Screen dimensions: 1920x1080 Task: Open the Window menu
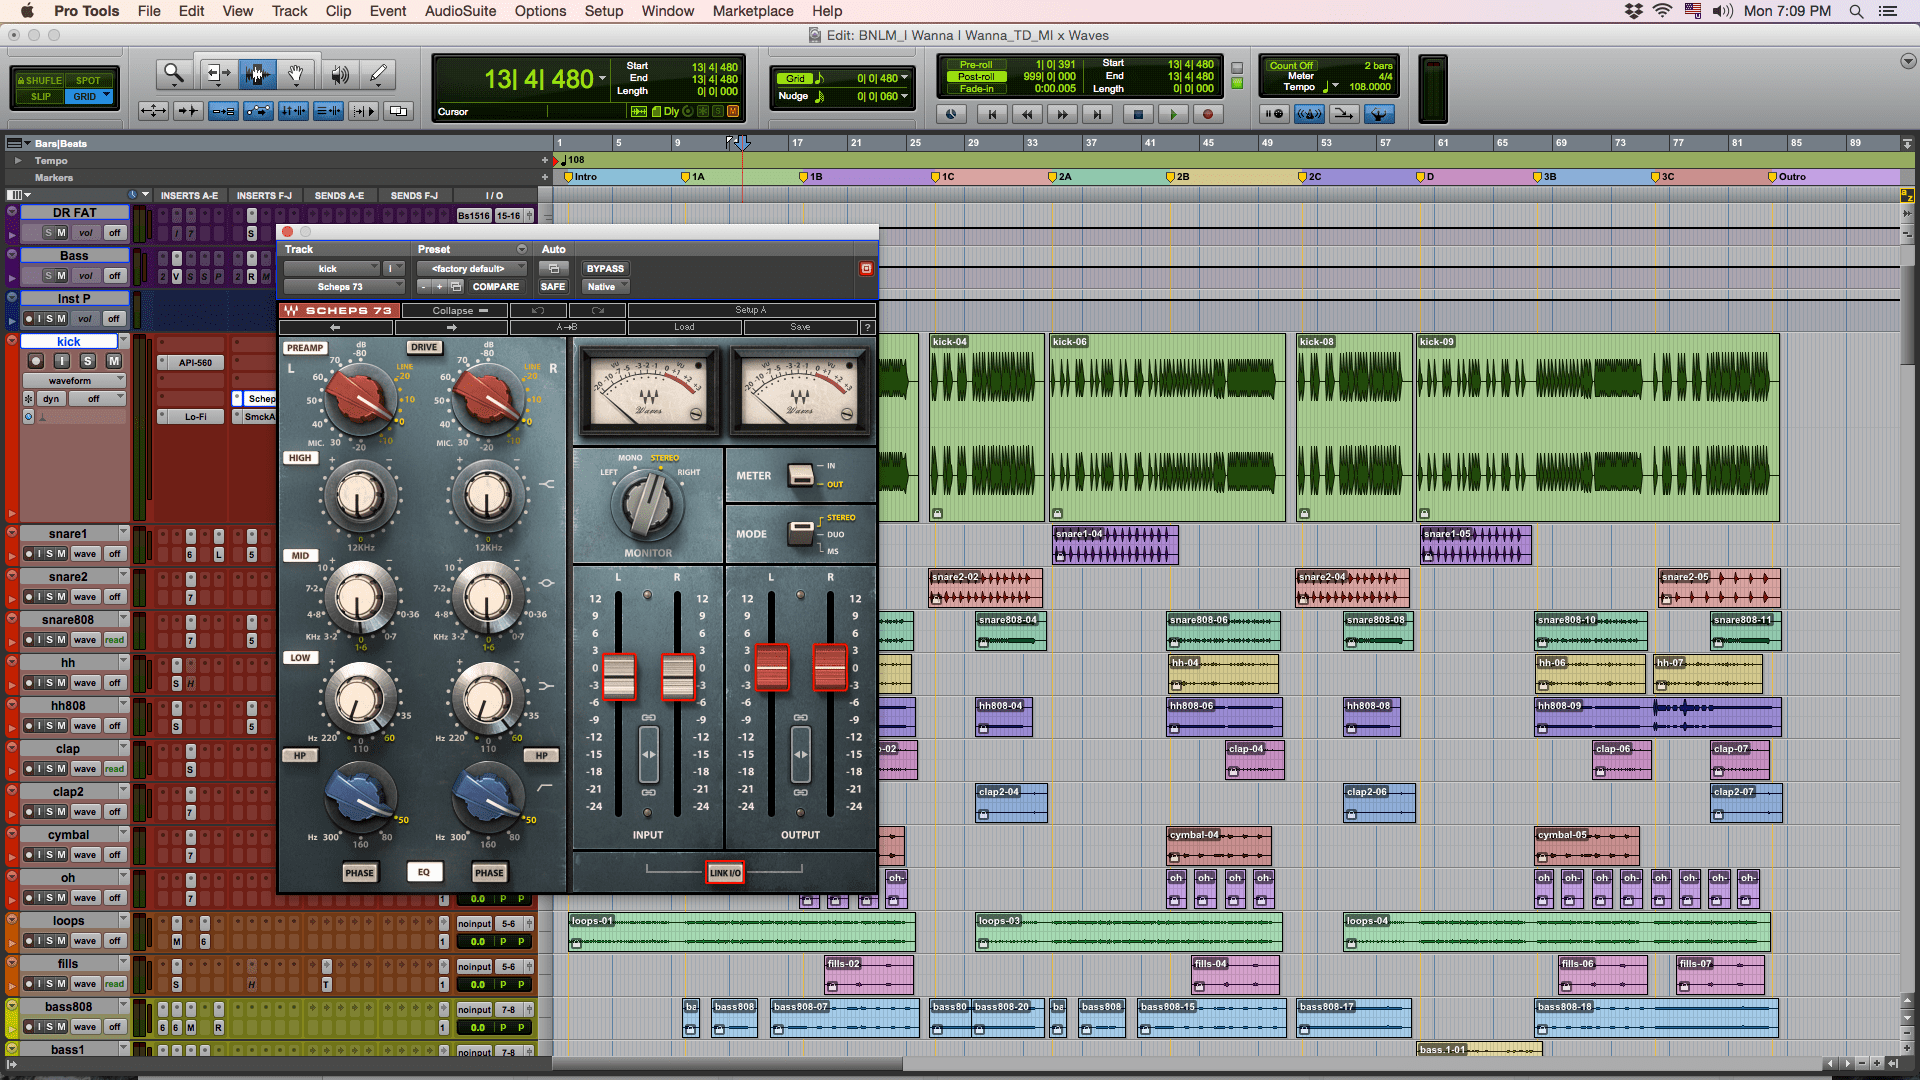[x=667, y=11]
